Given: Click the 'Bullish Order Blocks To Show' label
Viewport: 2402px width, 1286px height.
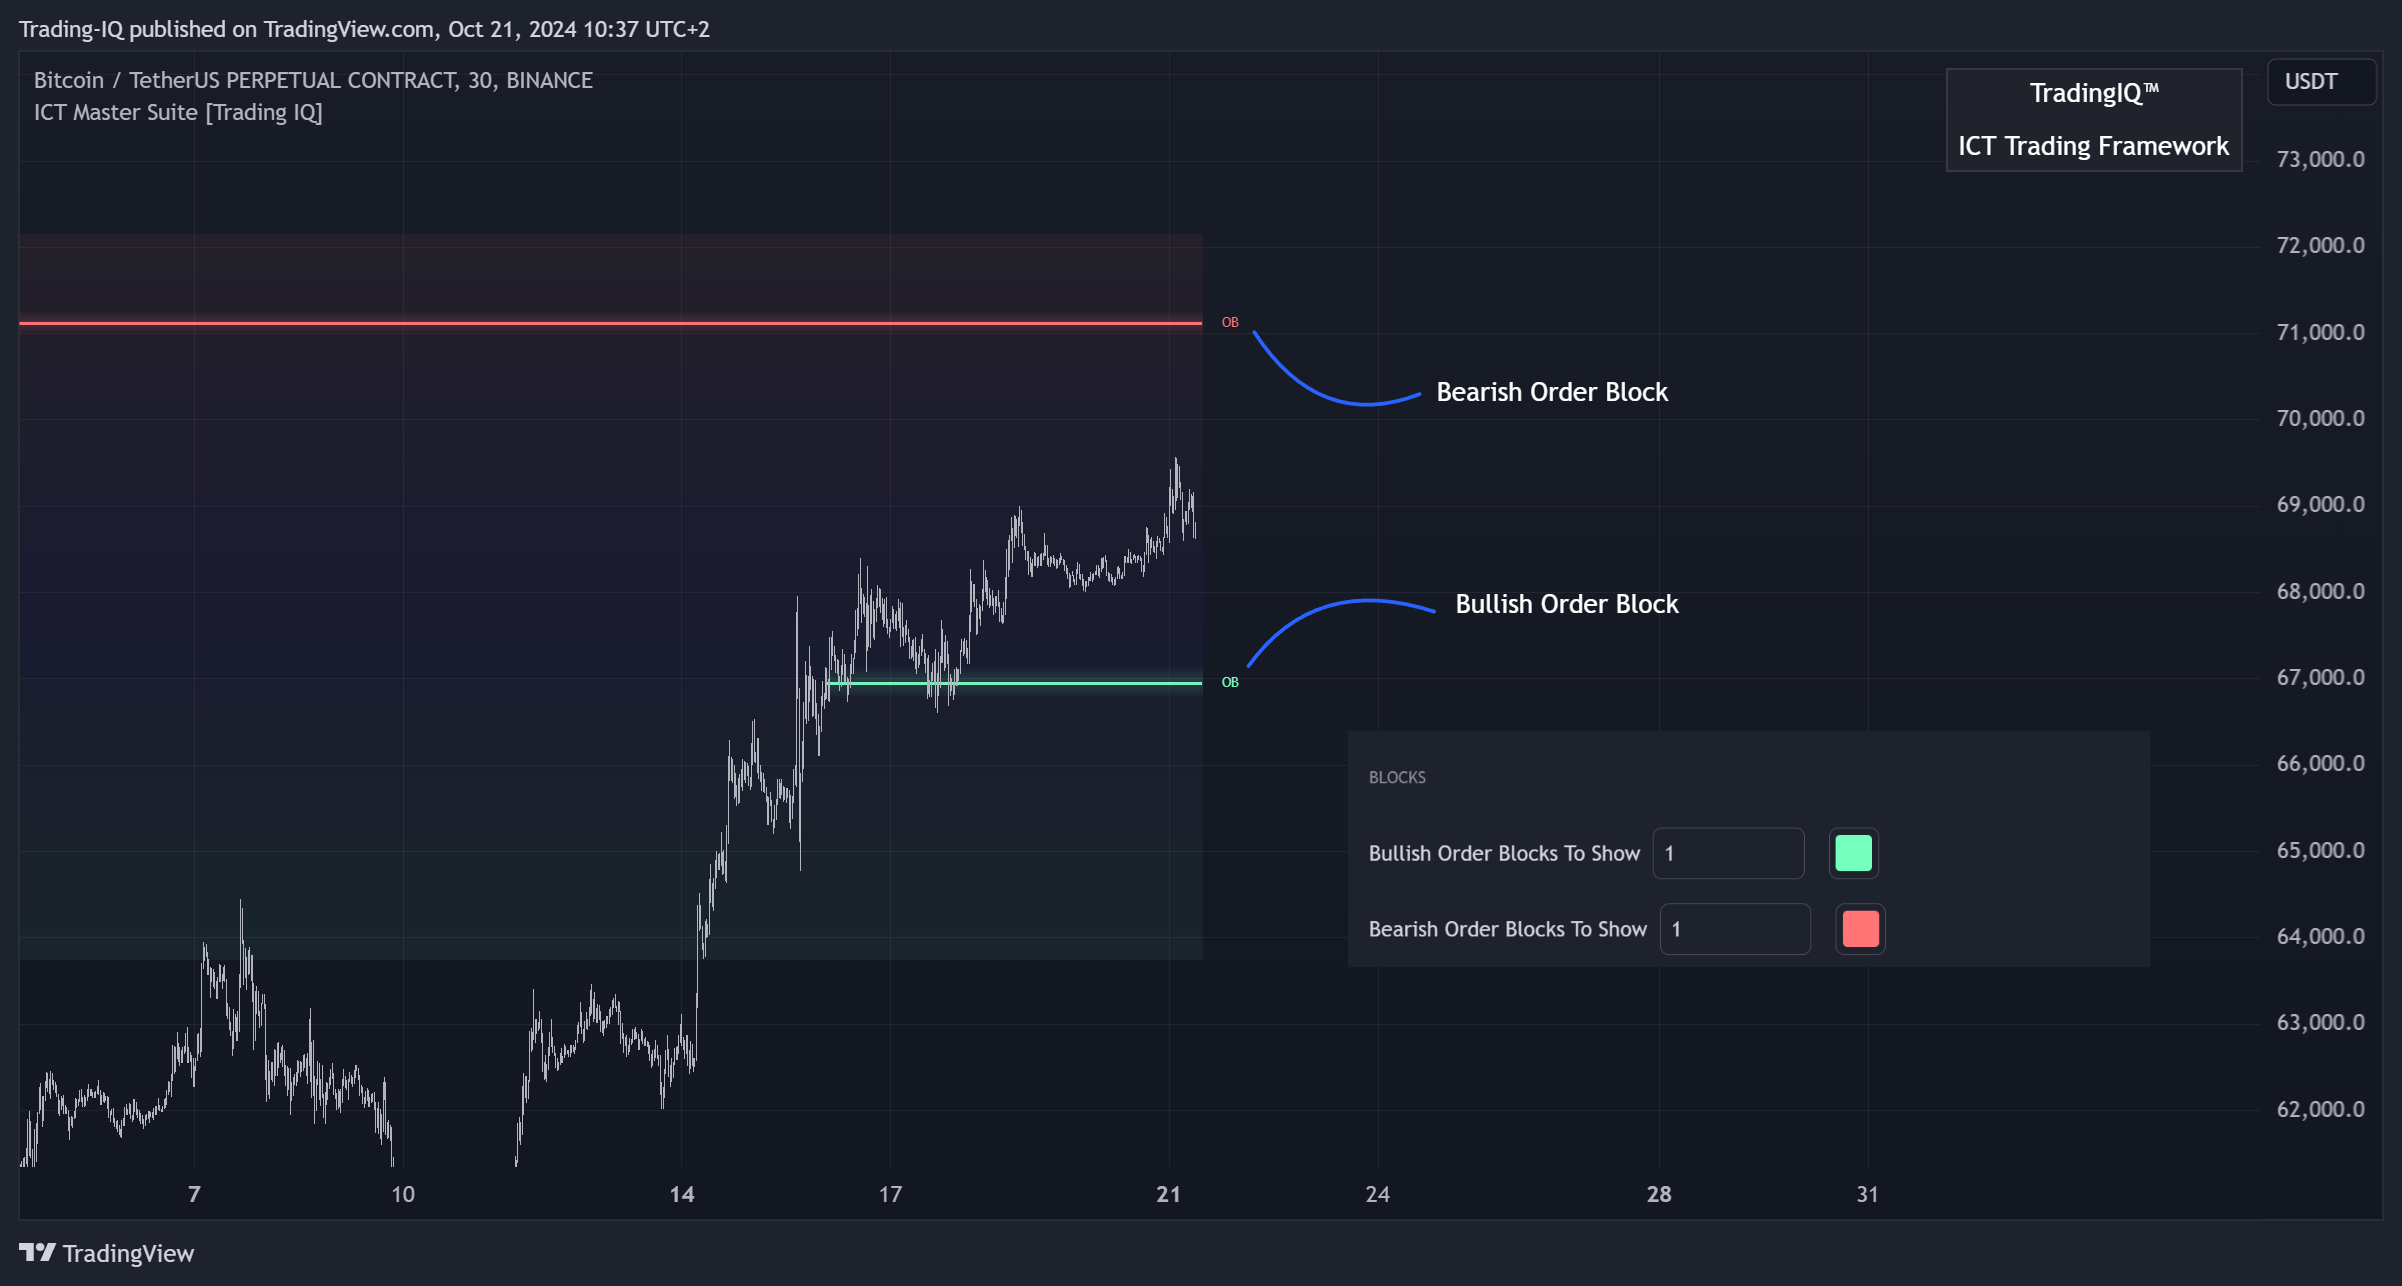Looking at the screenshot, I should (x=1504, y=853).
